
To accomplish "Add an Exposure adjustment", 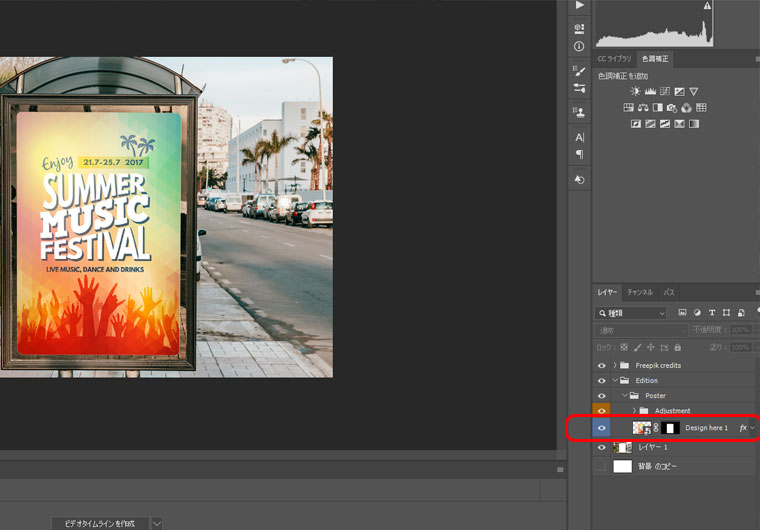I will [680, 91].
